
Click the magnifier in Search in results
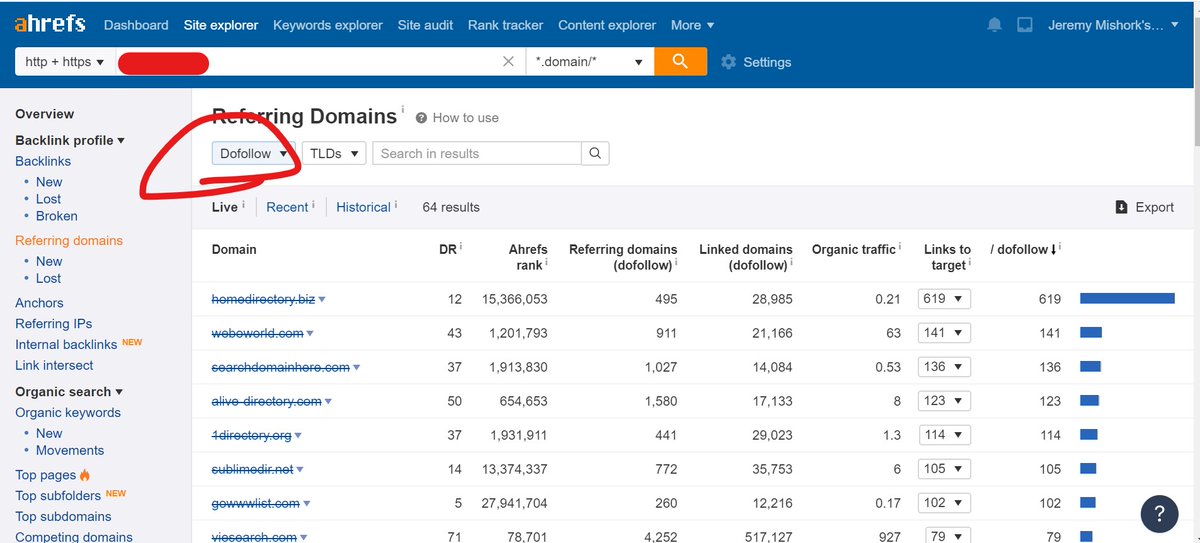coord(595,153)
